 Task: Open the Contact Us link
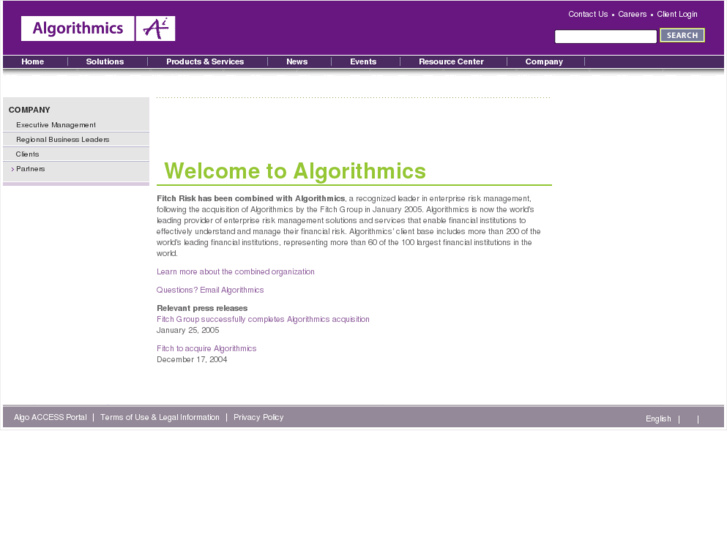click(x=588, y=14)
